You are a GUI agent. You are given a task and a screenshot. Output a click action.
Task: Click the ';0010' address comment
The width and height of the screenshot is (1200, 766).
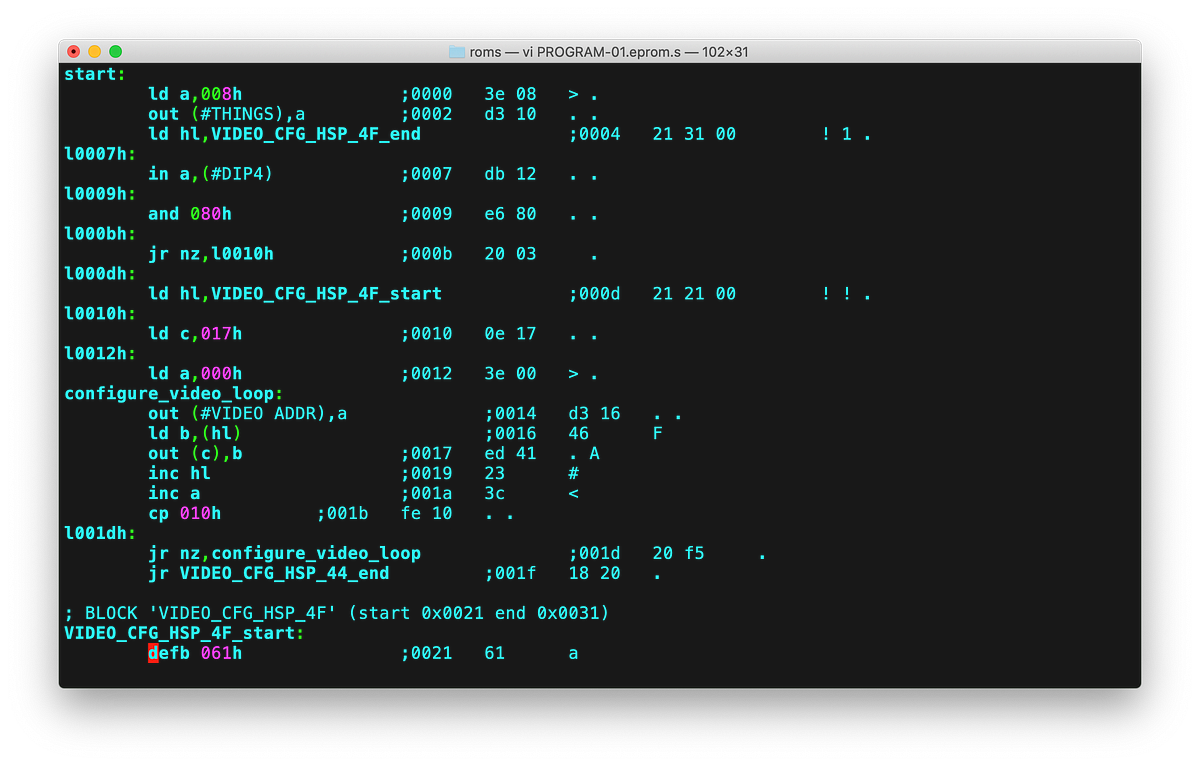point(427,334)
